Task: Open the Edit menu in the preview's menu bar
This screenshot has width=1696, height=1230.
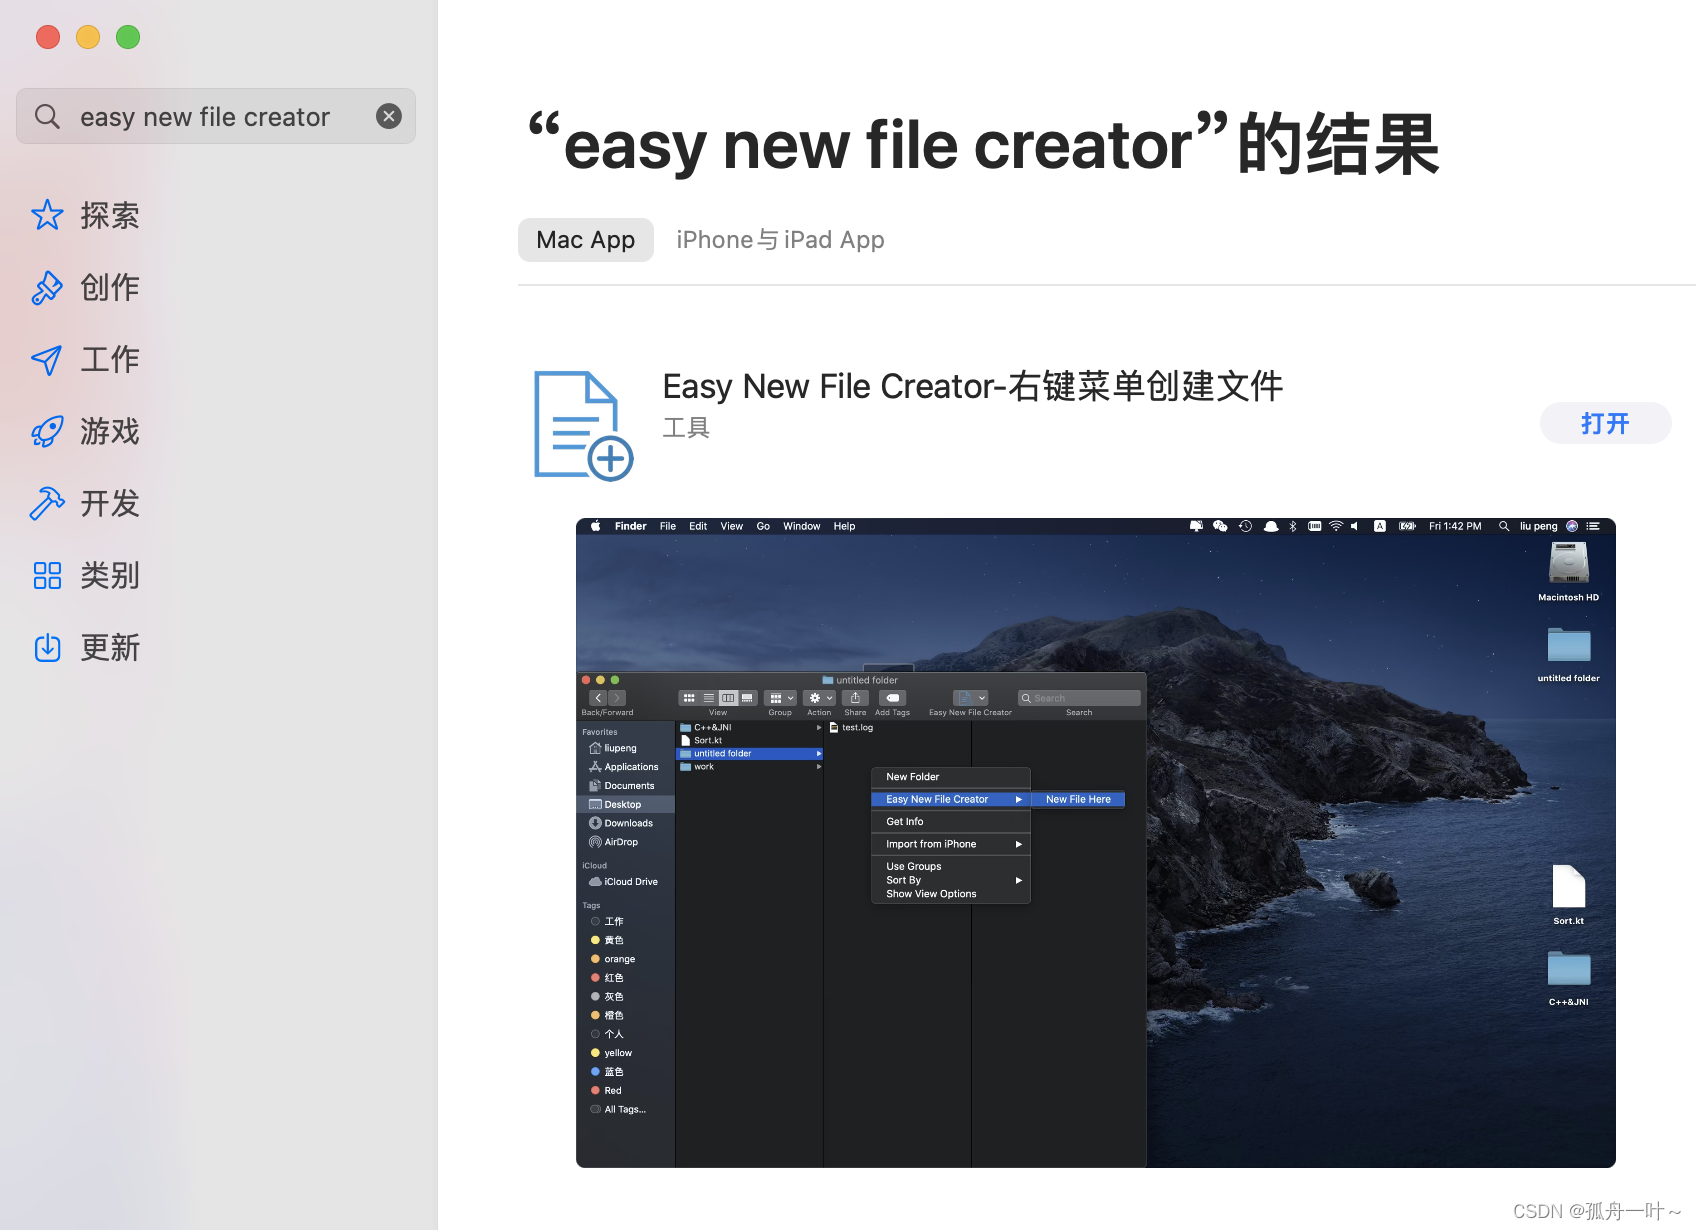Action: [x=698, y=526]
